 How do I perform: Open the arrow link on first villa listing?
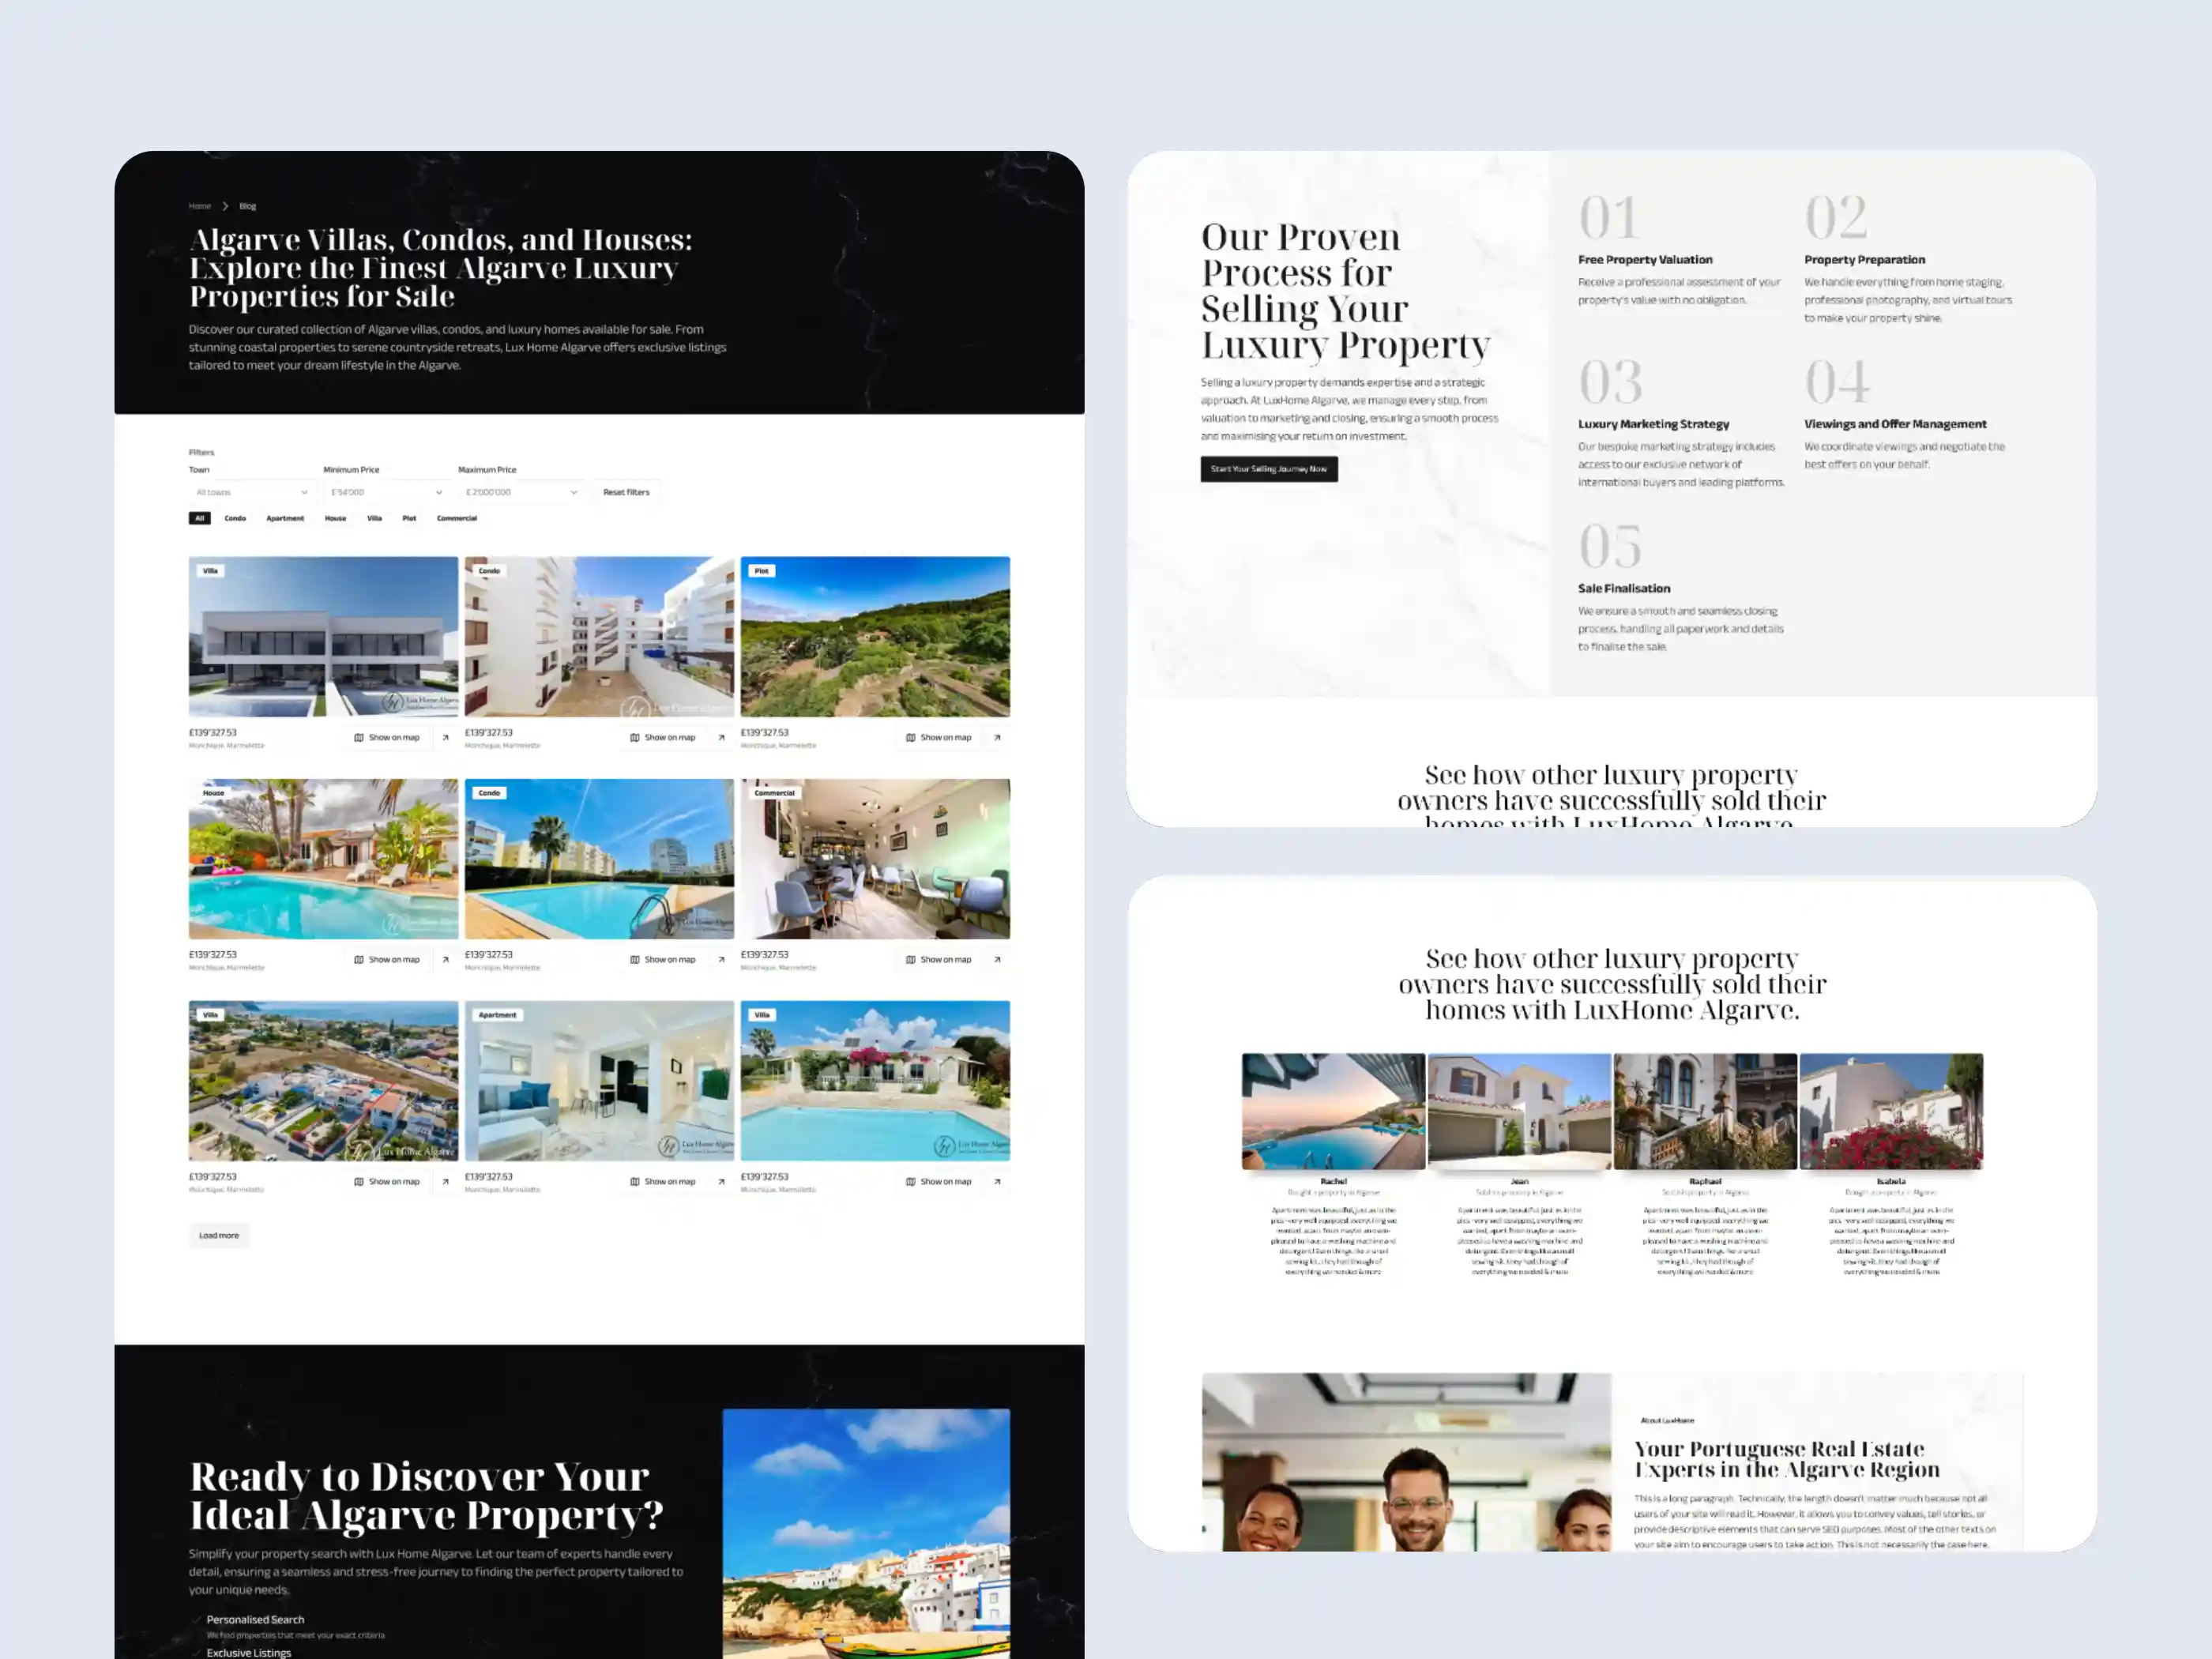tap(445, 738)
